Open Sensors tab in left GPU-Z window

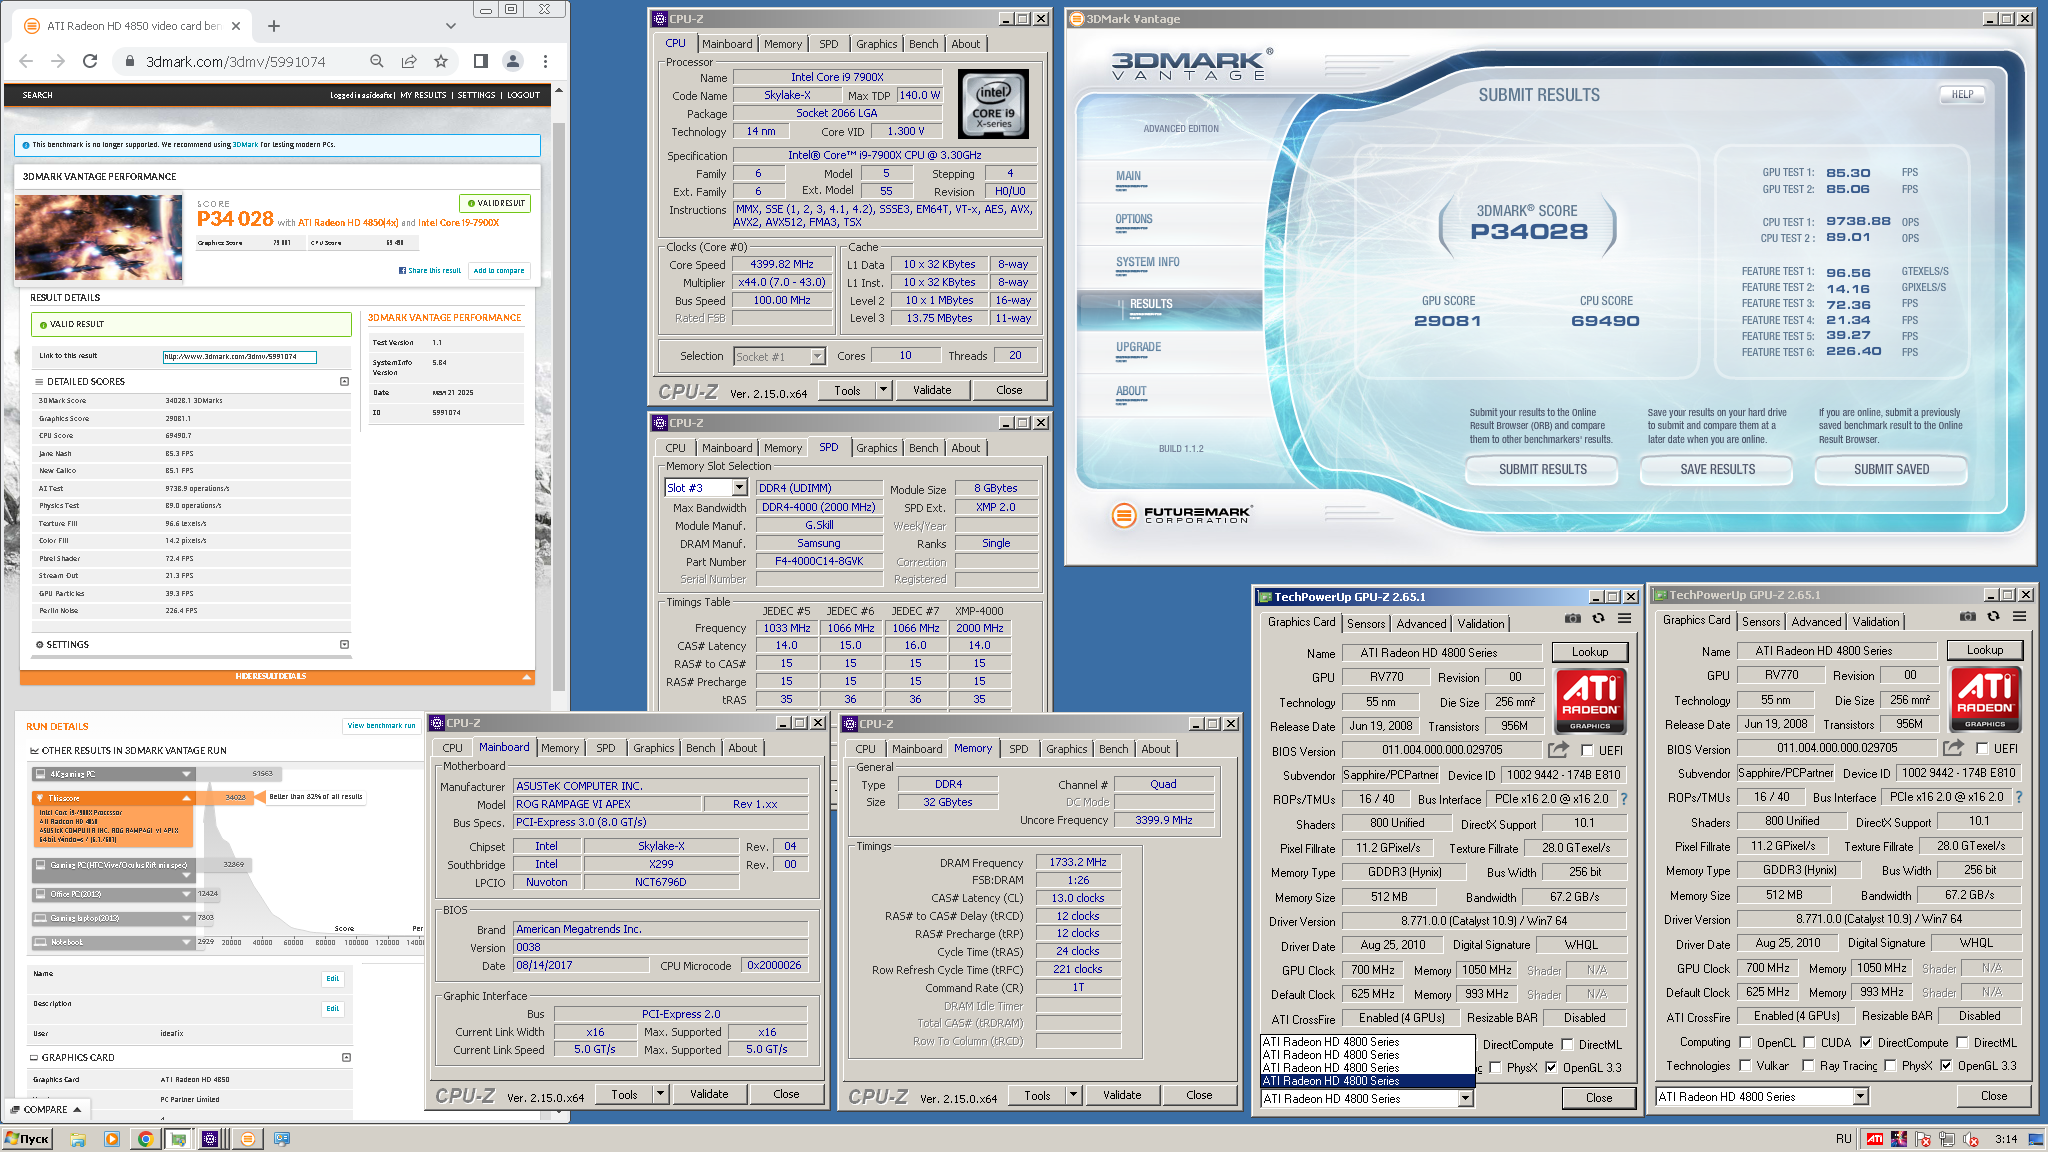1366,623
